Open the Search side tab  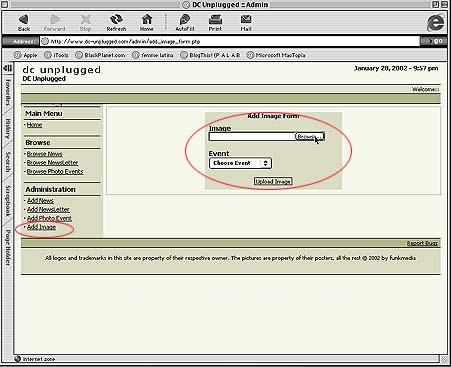click(x=8, y=162)
